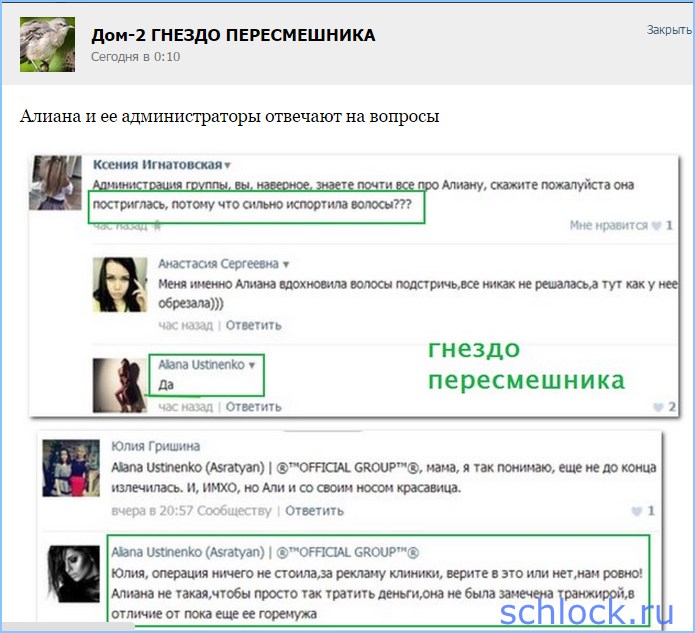Open the OFFICIAL GROUP avatar thumbnail
Viewport: 695px width, 633px height.
[74, 574]
